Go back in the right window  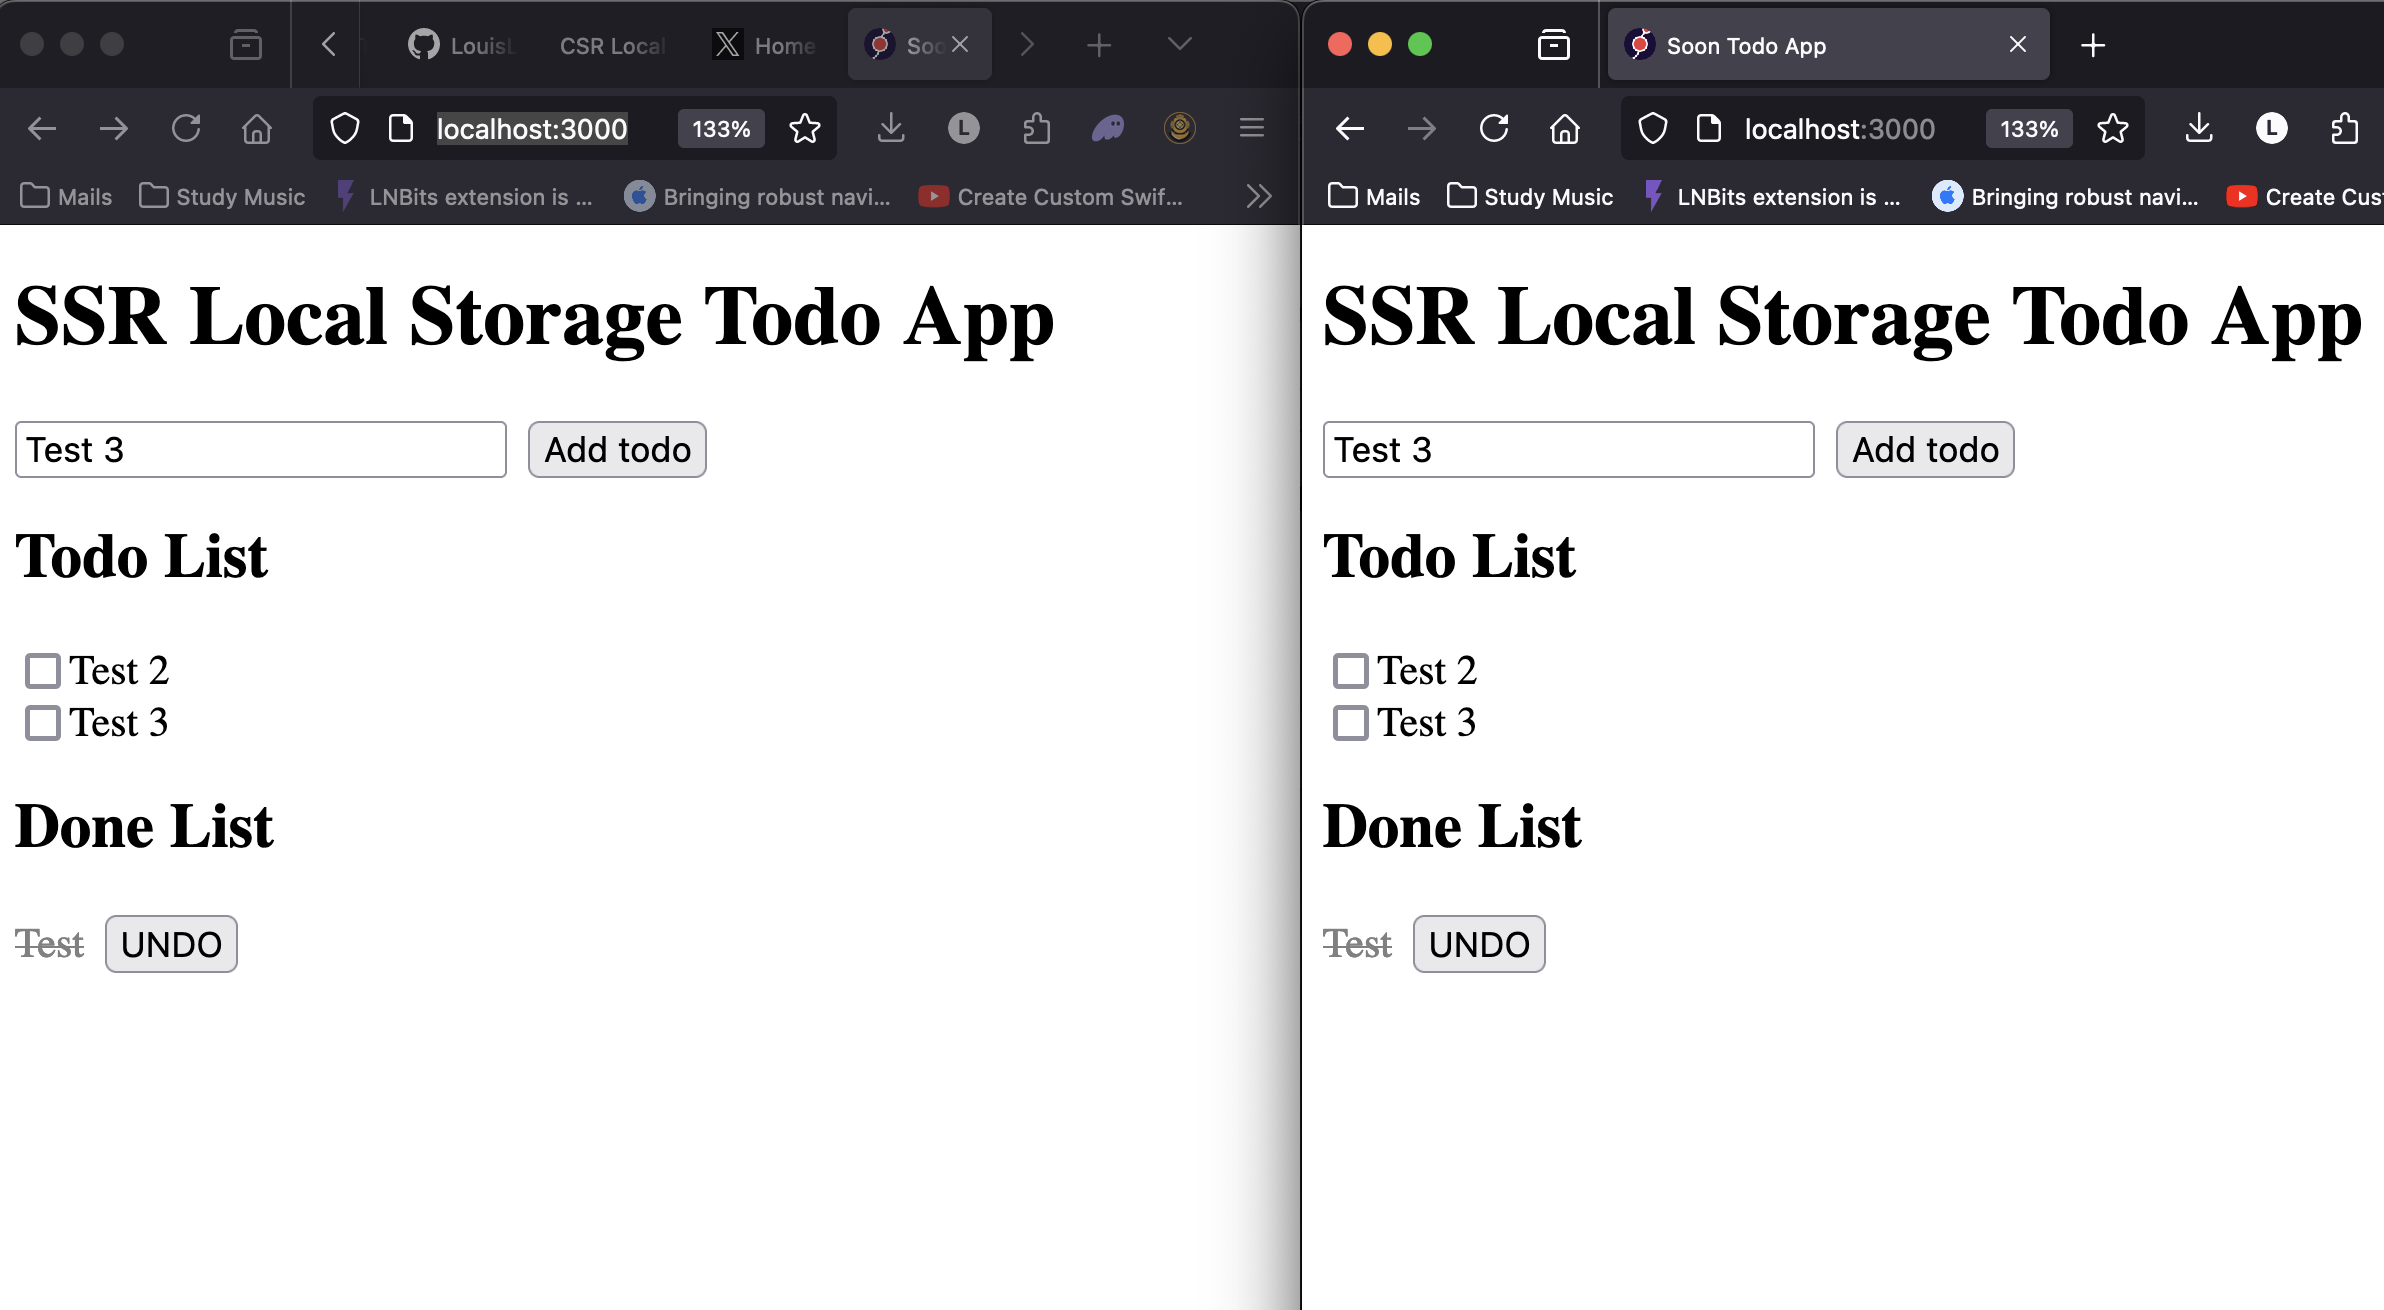point(1350,129)
